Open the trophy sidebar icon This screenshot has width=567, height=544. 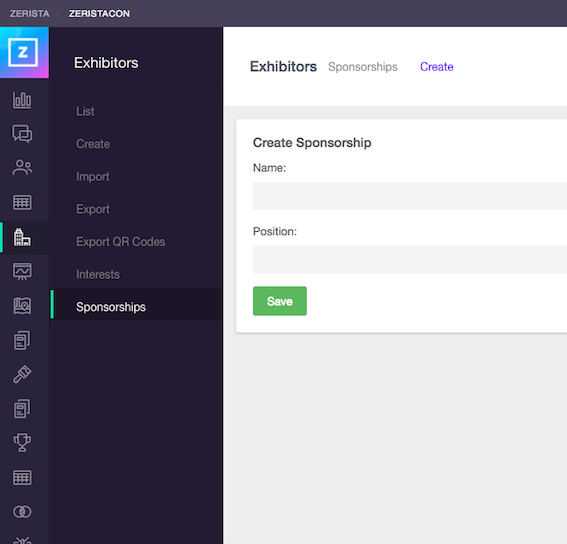pyautogui.click(x=22, y=442)
